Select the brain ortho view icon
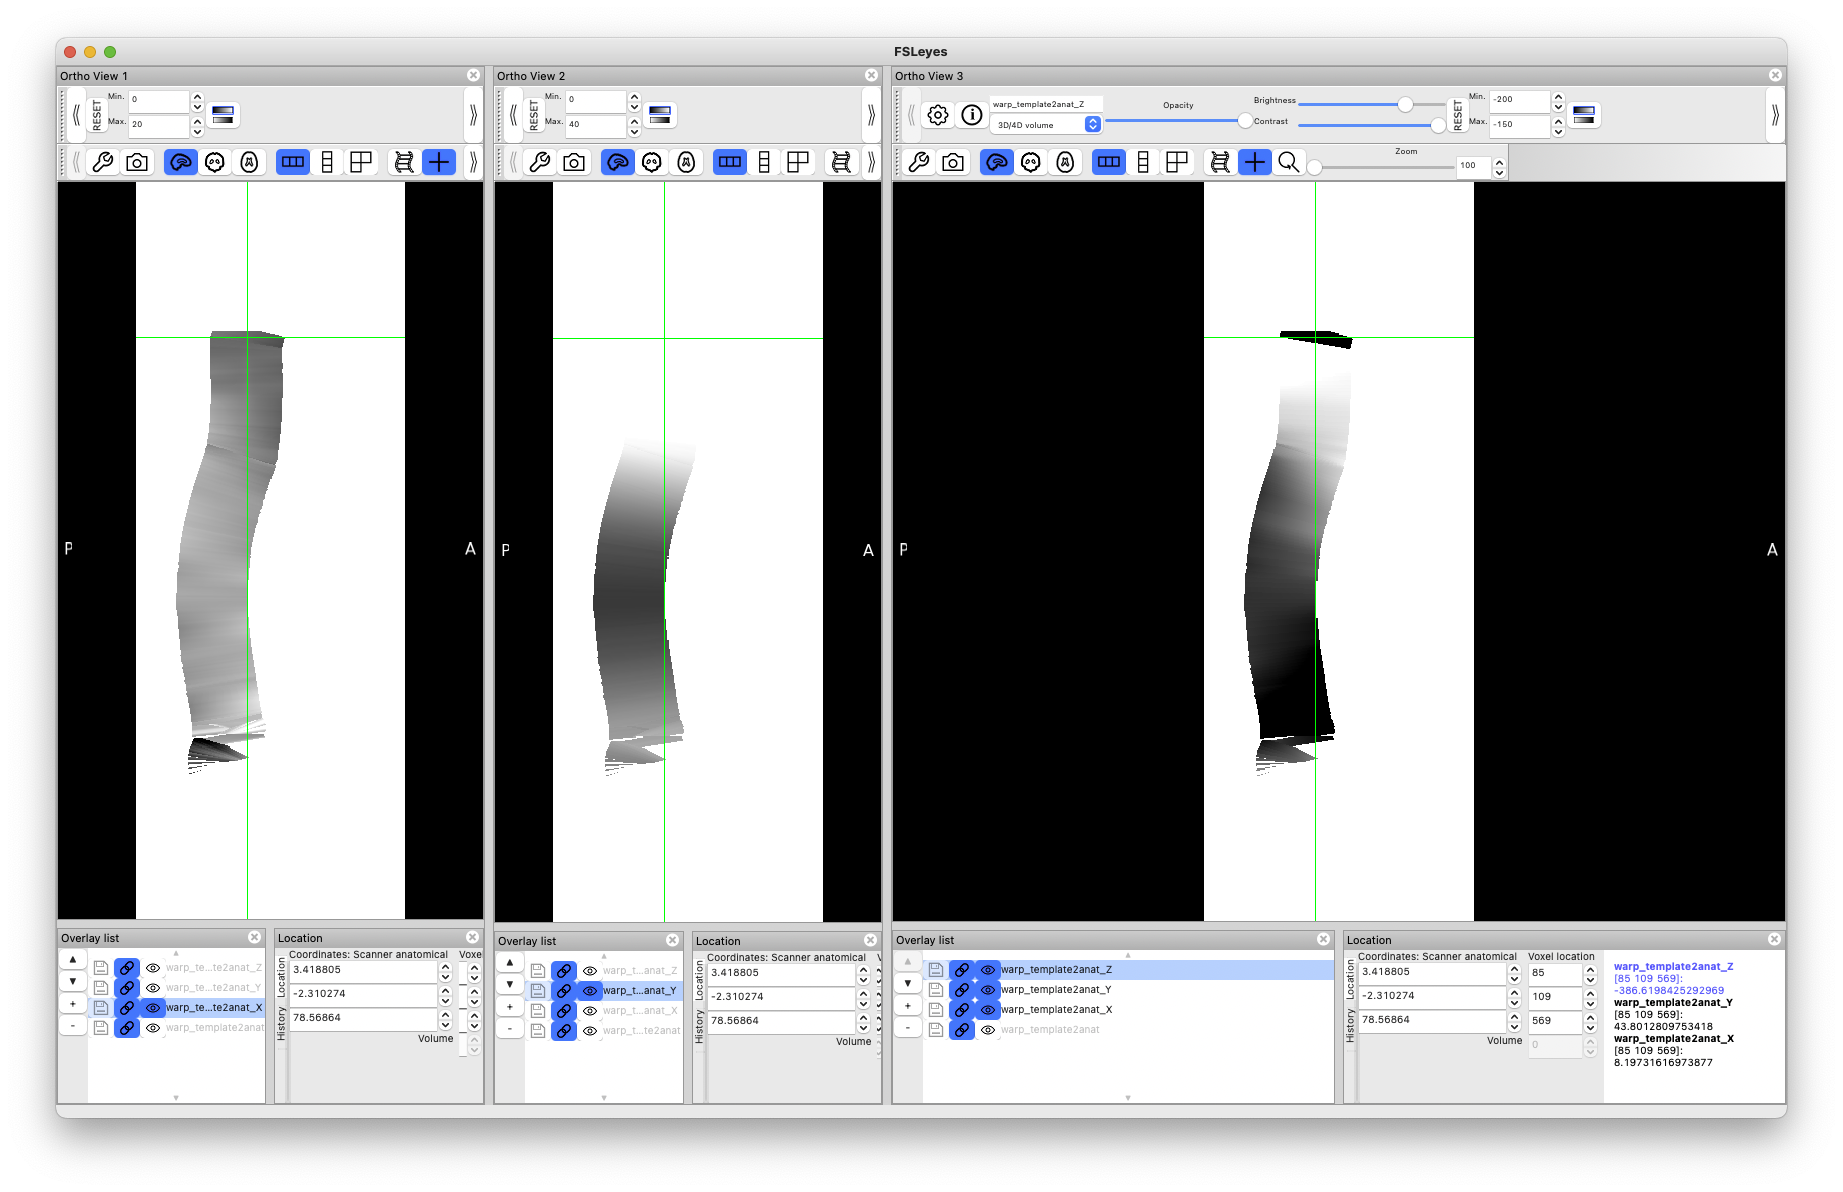Viewport: 1843px width, 1192px height. pyautogui.click(x=181, y=161)
